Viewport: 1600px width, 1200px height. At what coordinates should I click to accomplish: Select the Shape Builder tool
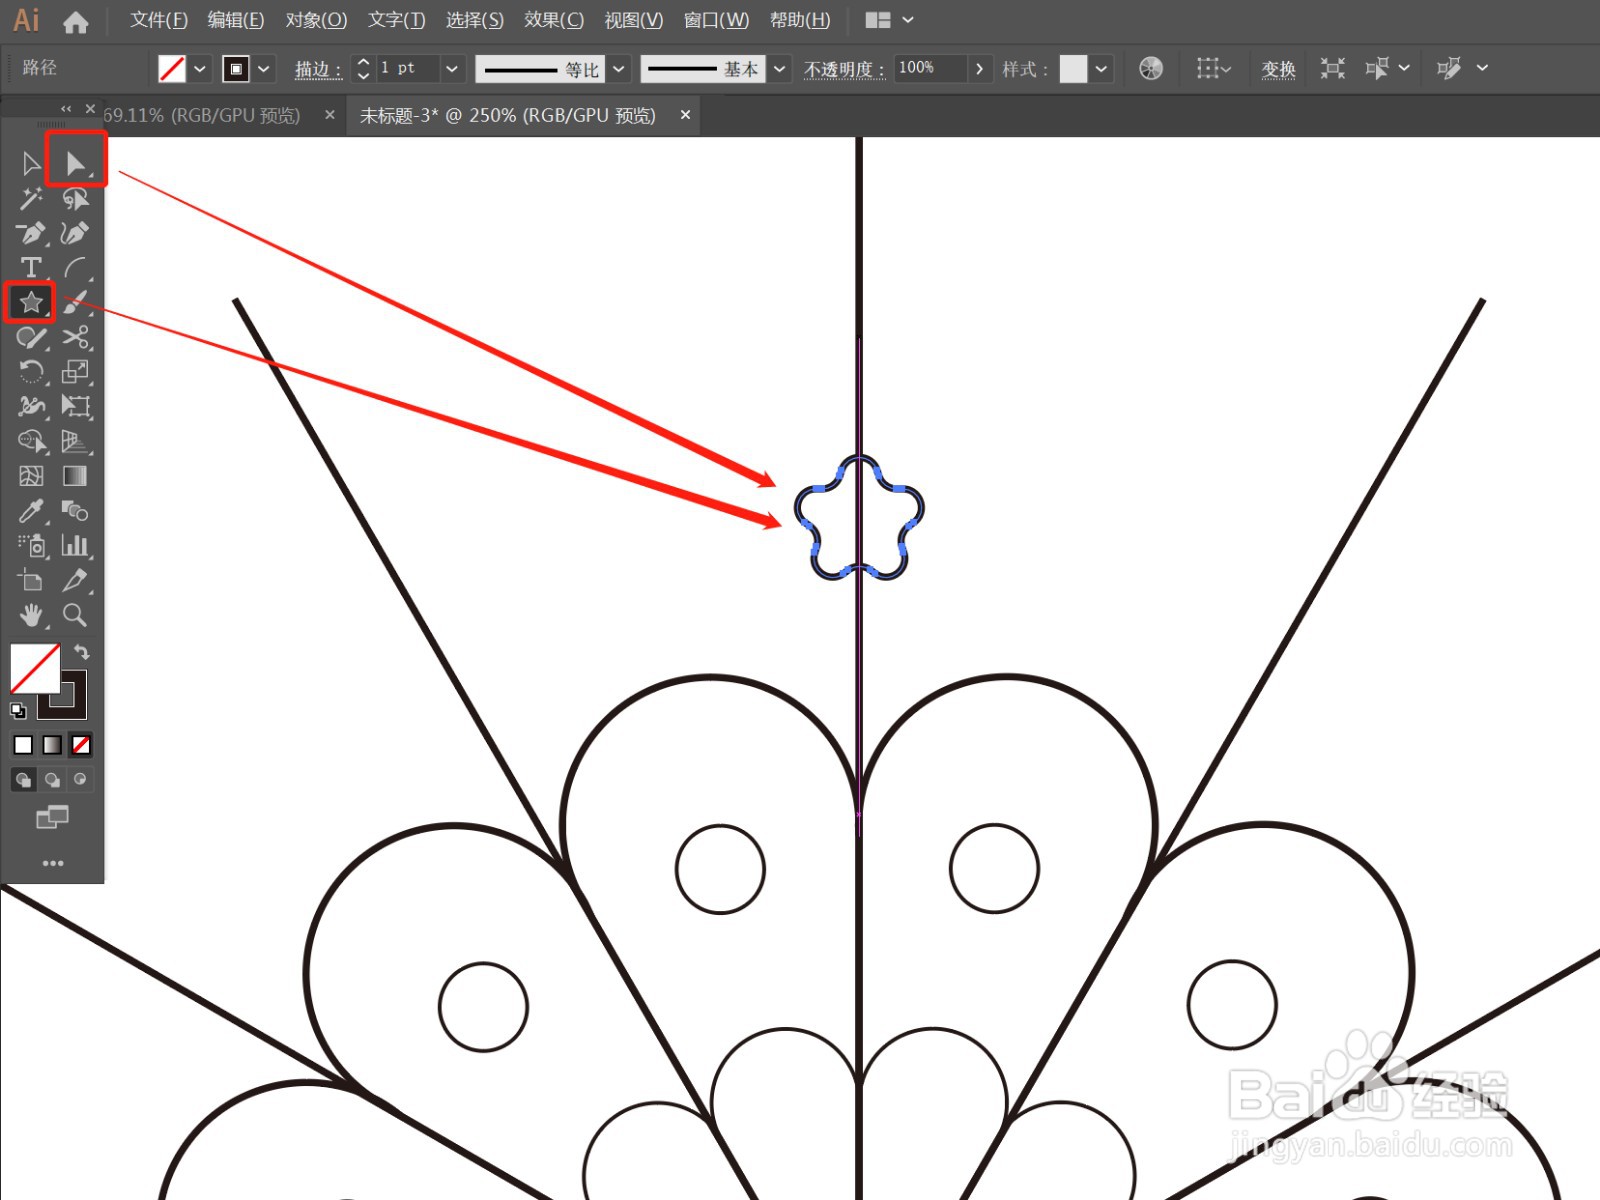point(31,441)
